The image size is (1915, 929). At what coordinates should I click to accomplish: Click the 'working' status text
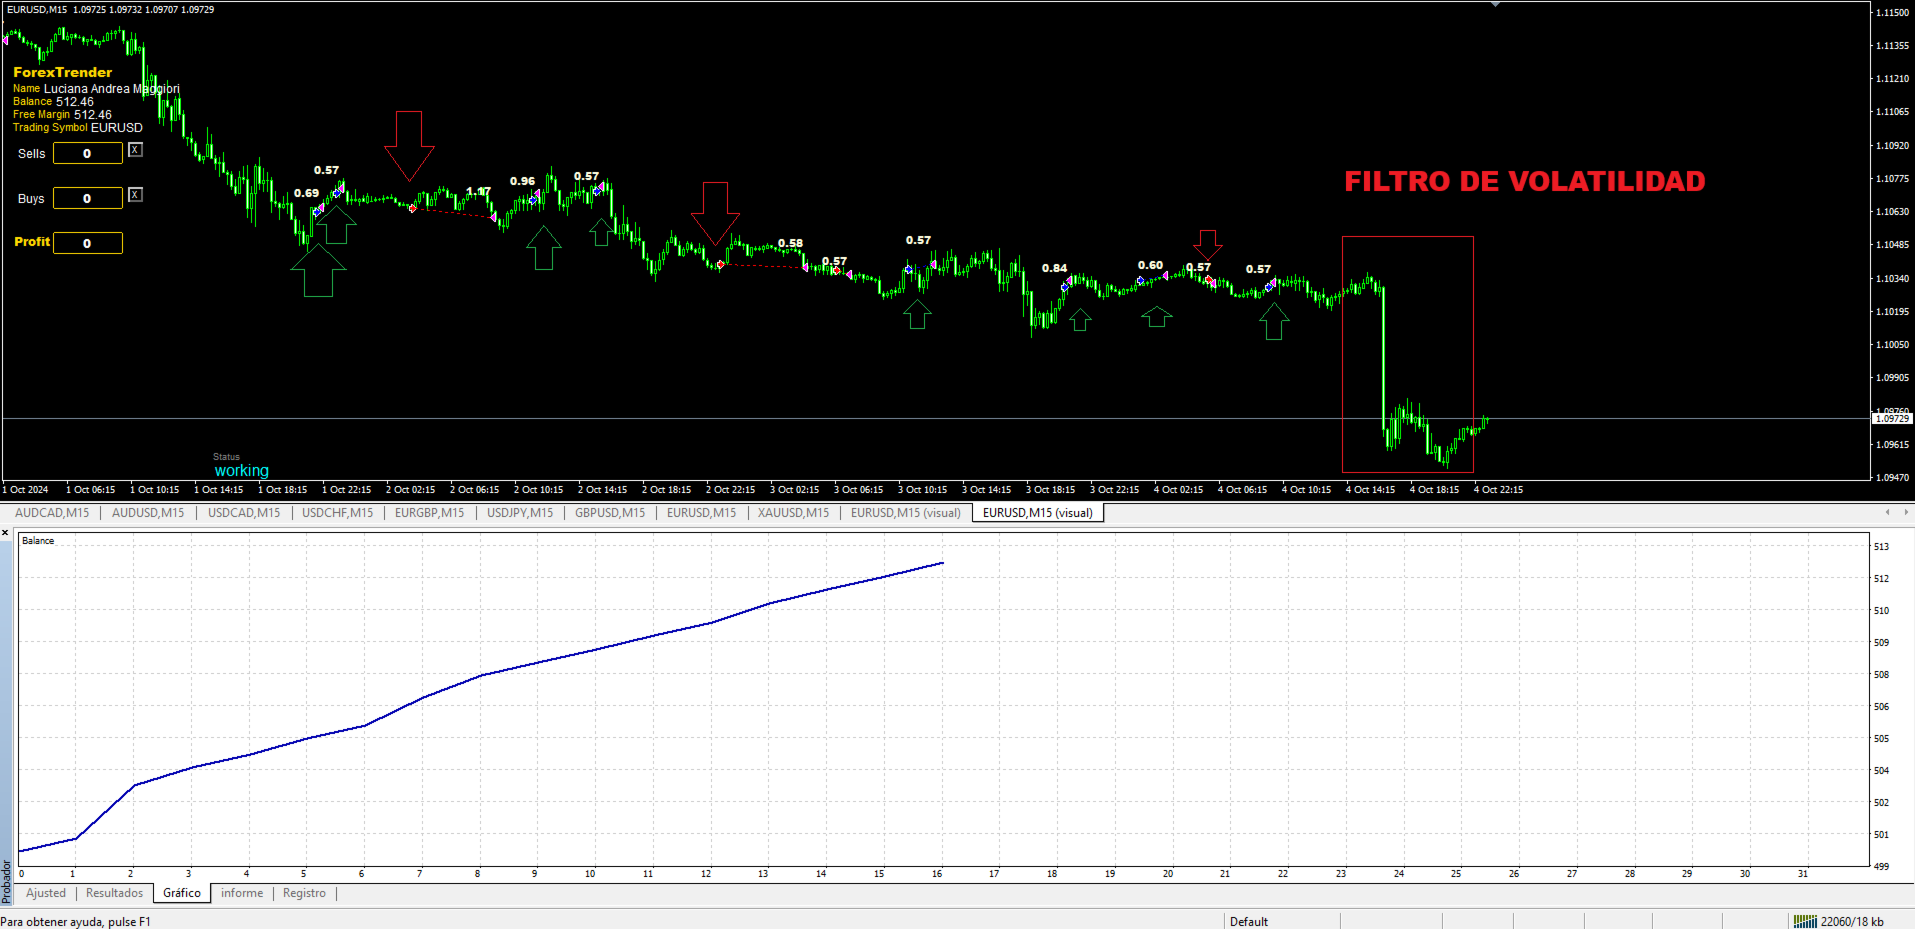point(242,470)
